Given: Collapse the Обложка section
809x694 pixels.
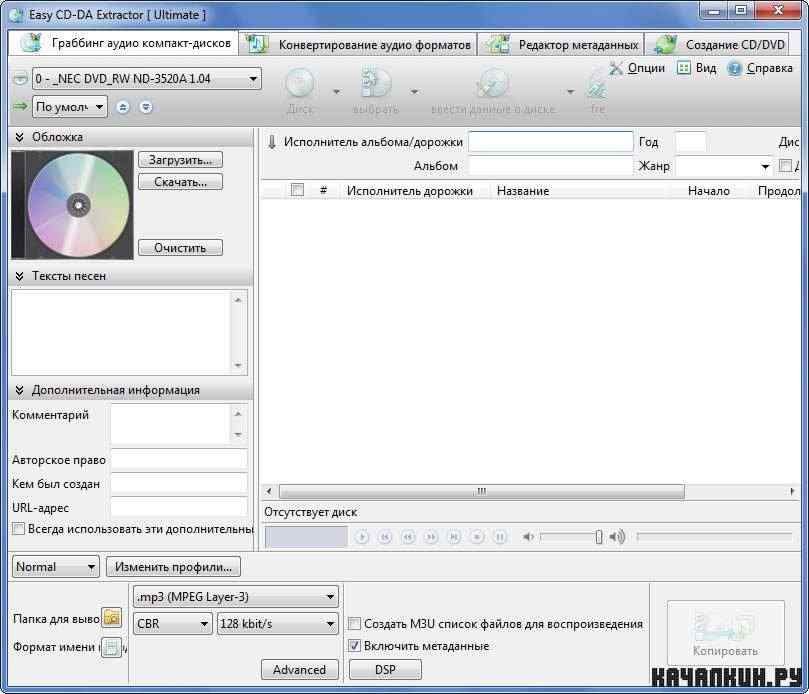Looking at the screenshot, I should pos(20,137).
